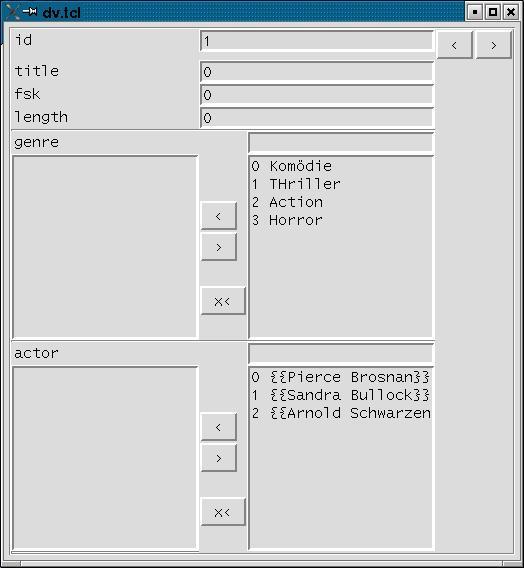Add selected genre using genre '<' button

(x=218, y=216)
